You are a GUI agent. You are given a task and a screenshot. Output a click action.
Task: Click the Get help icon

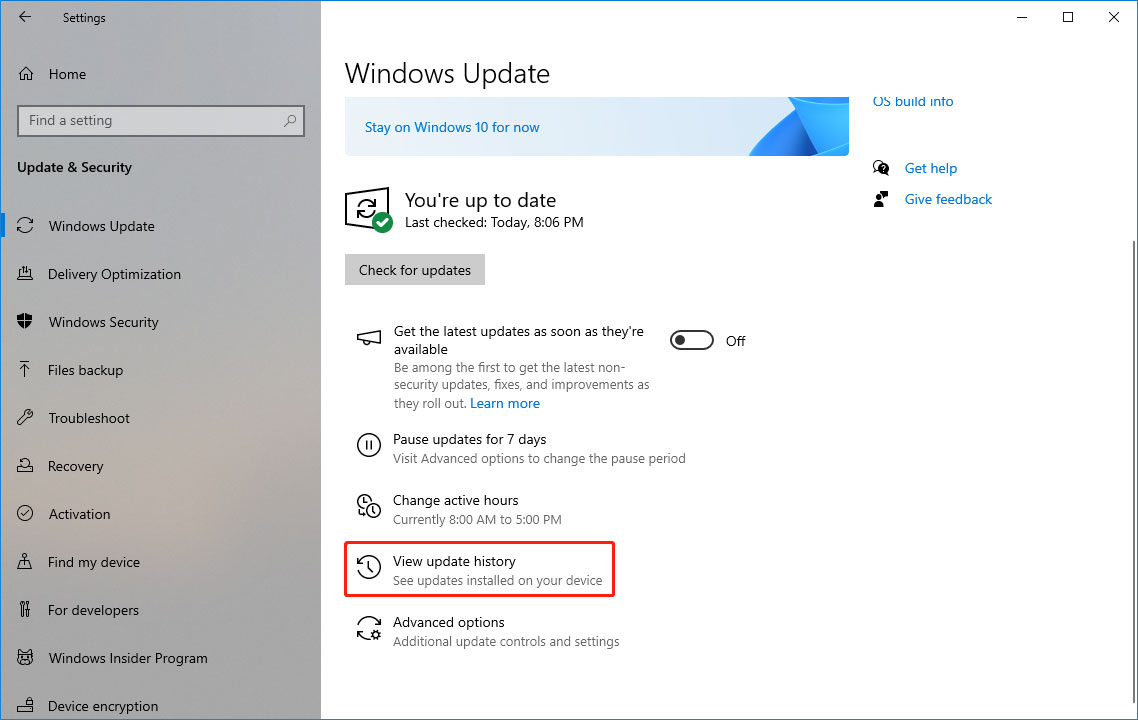click(881, 168)
